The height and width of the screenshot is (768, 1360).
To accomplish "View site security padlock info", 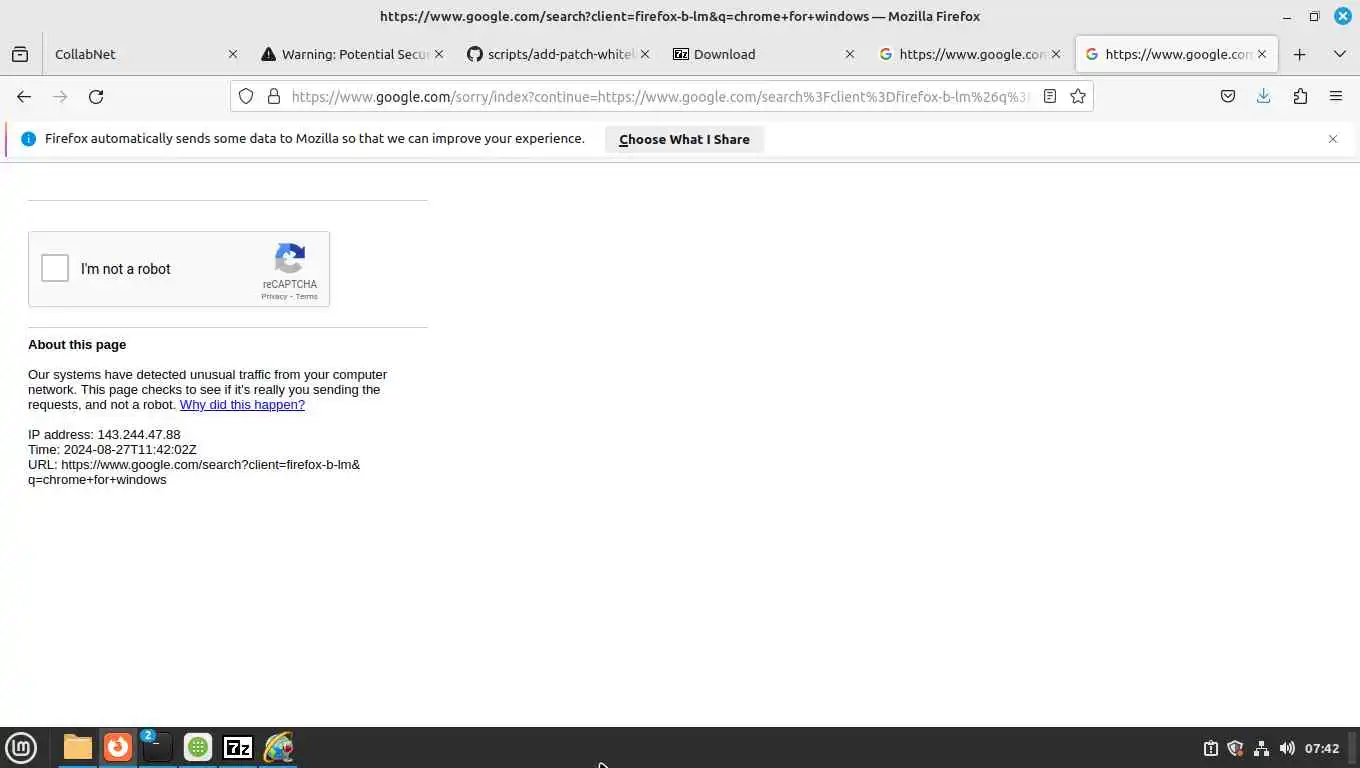I will pyautogui.click(x=273, y=96).
